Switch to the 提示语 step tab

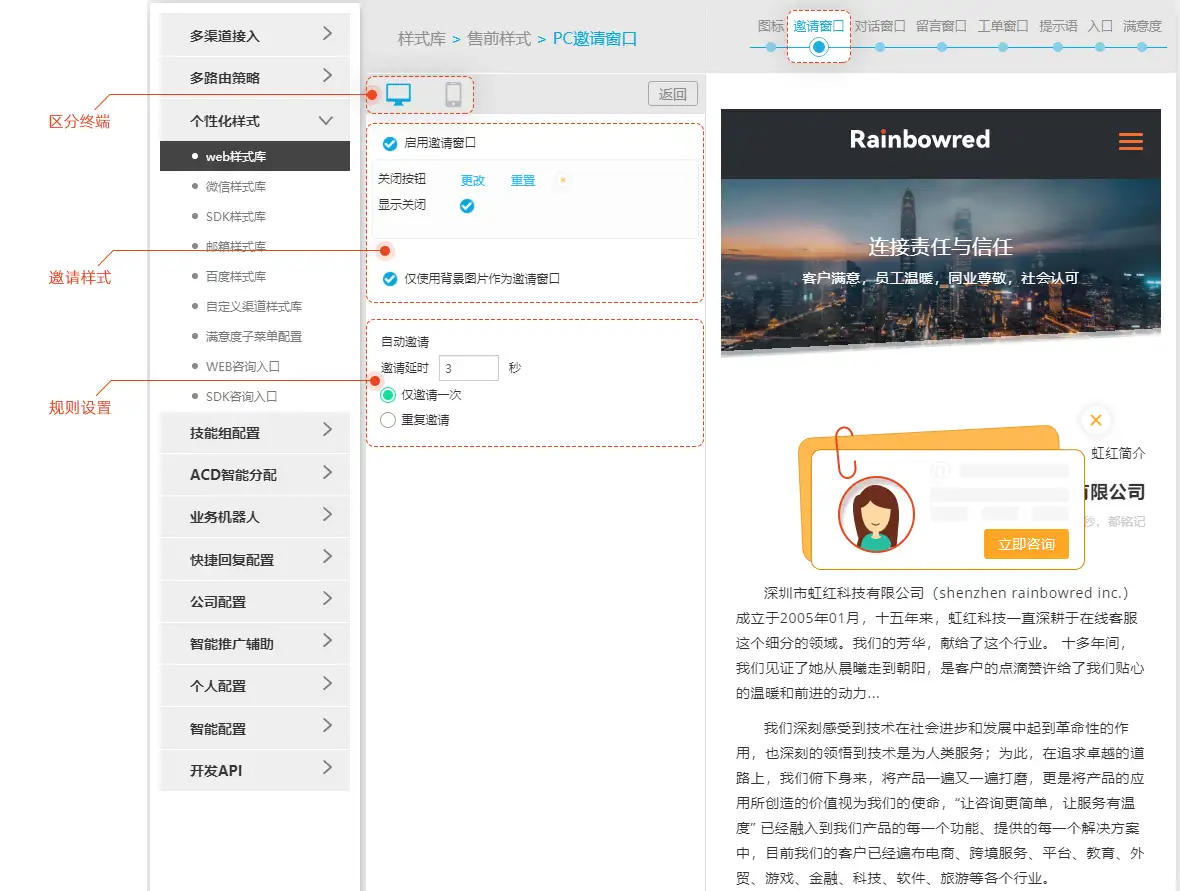pos(1058,27)
